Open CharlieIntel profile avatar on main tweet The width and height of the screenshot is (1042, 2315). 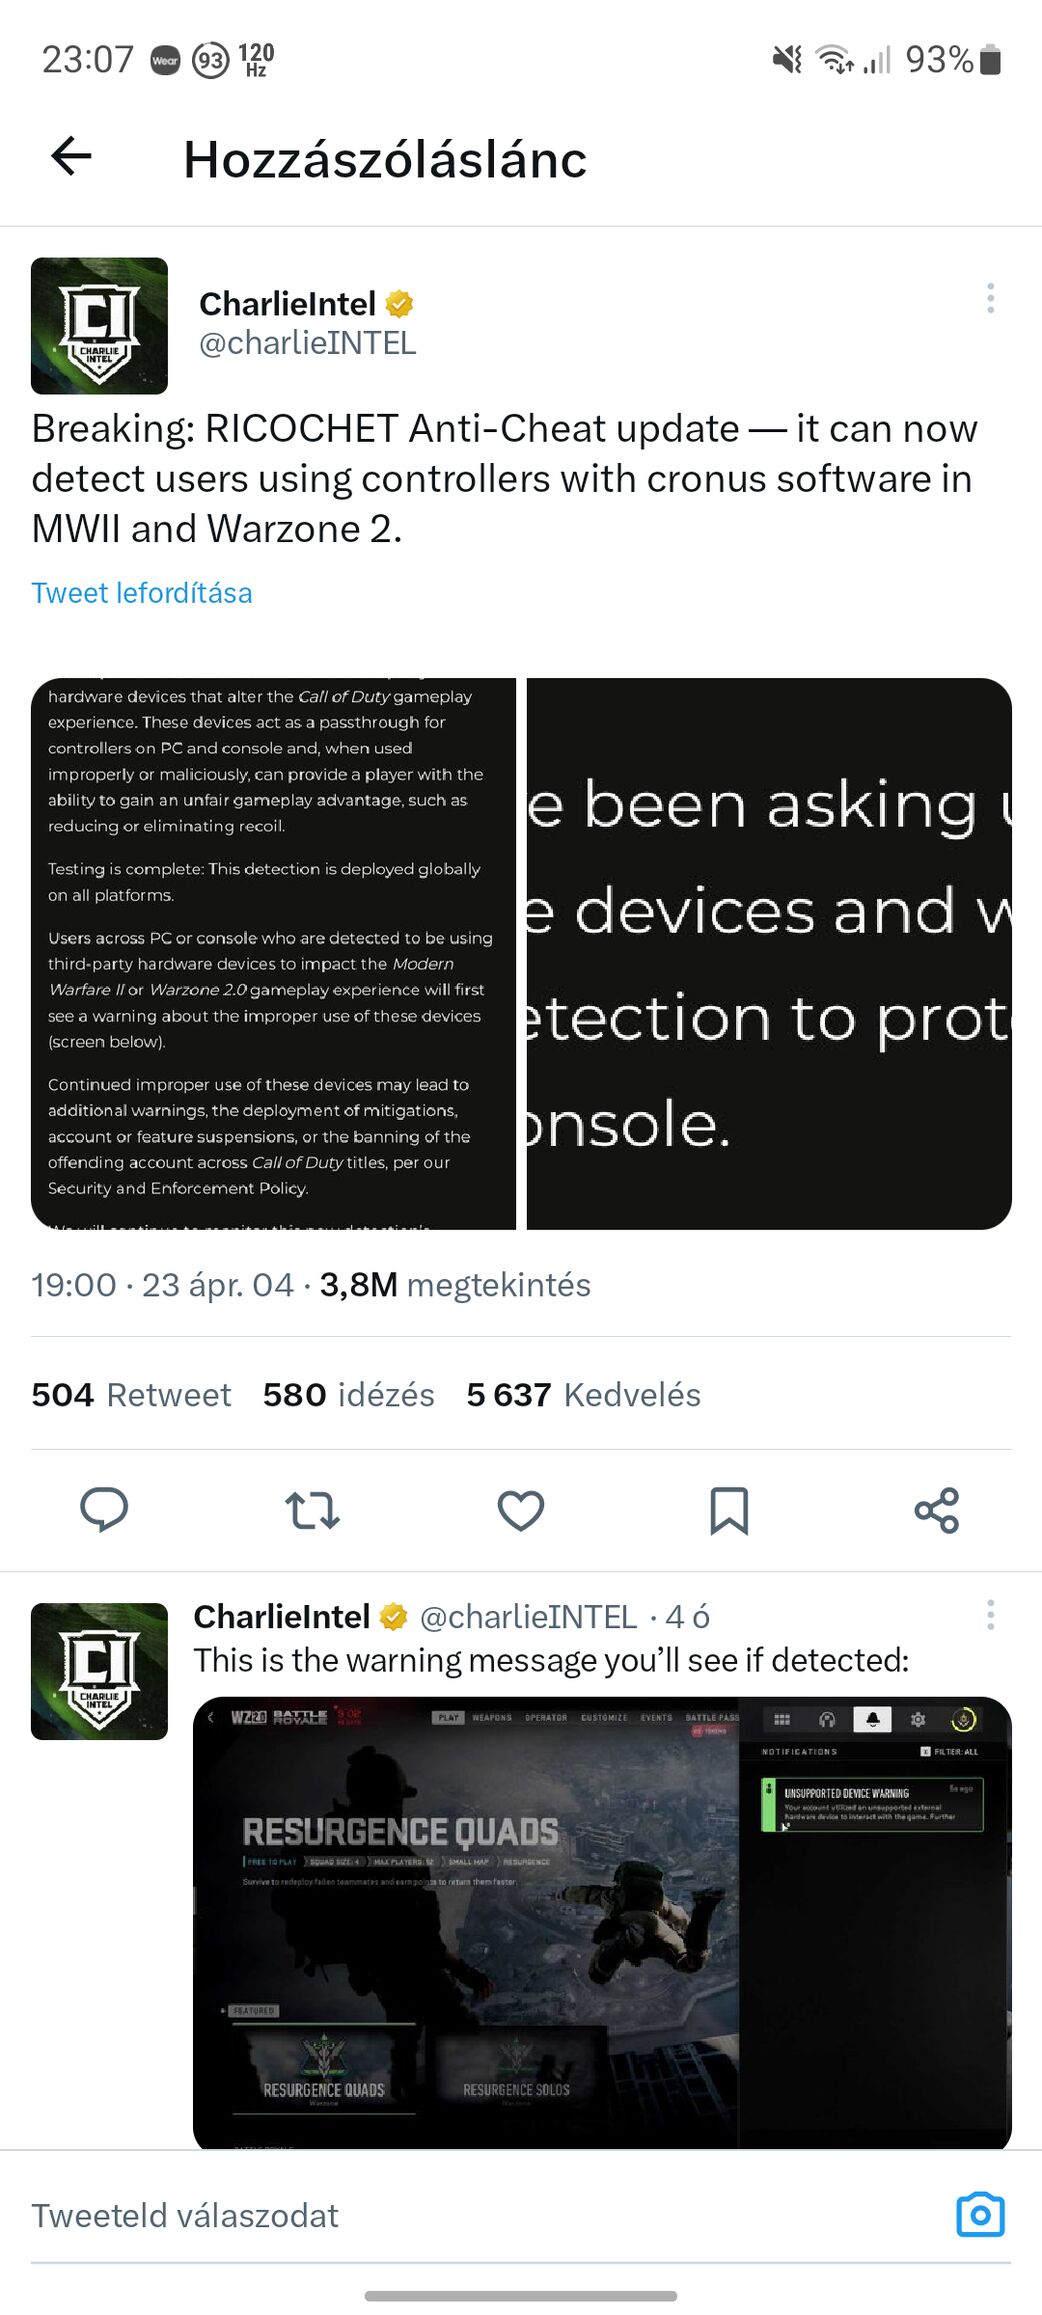(99, 326)
